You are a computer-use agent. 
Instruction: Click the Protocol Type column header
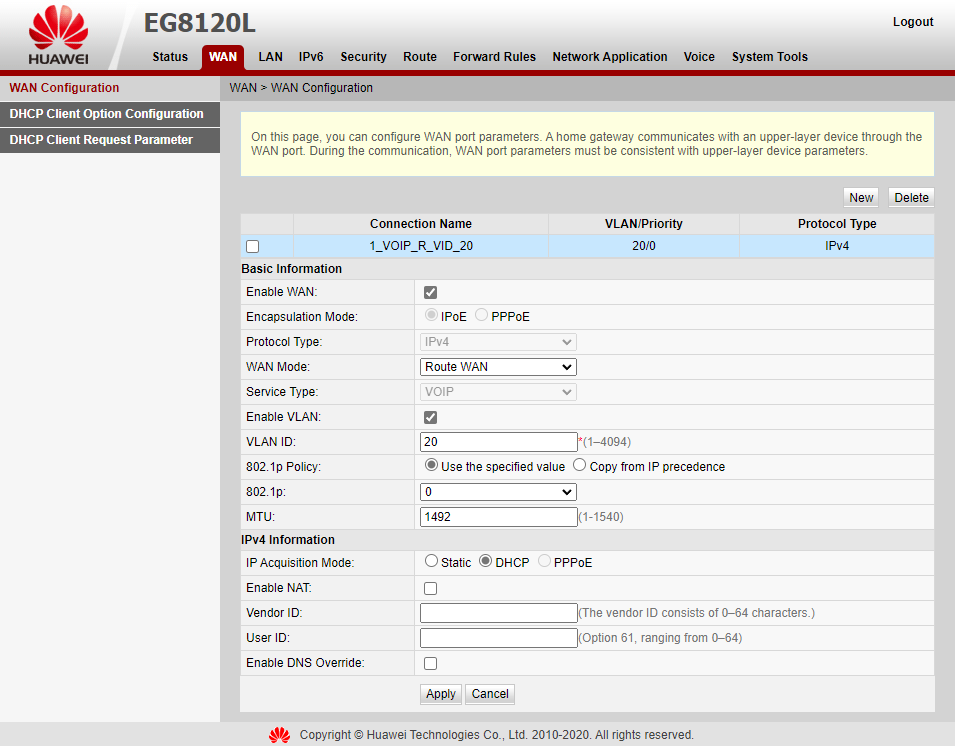pyautogui.click(x=837, y=223)
